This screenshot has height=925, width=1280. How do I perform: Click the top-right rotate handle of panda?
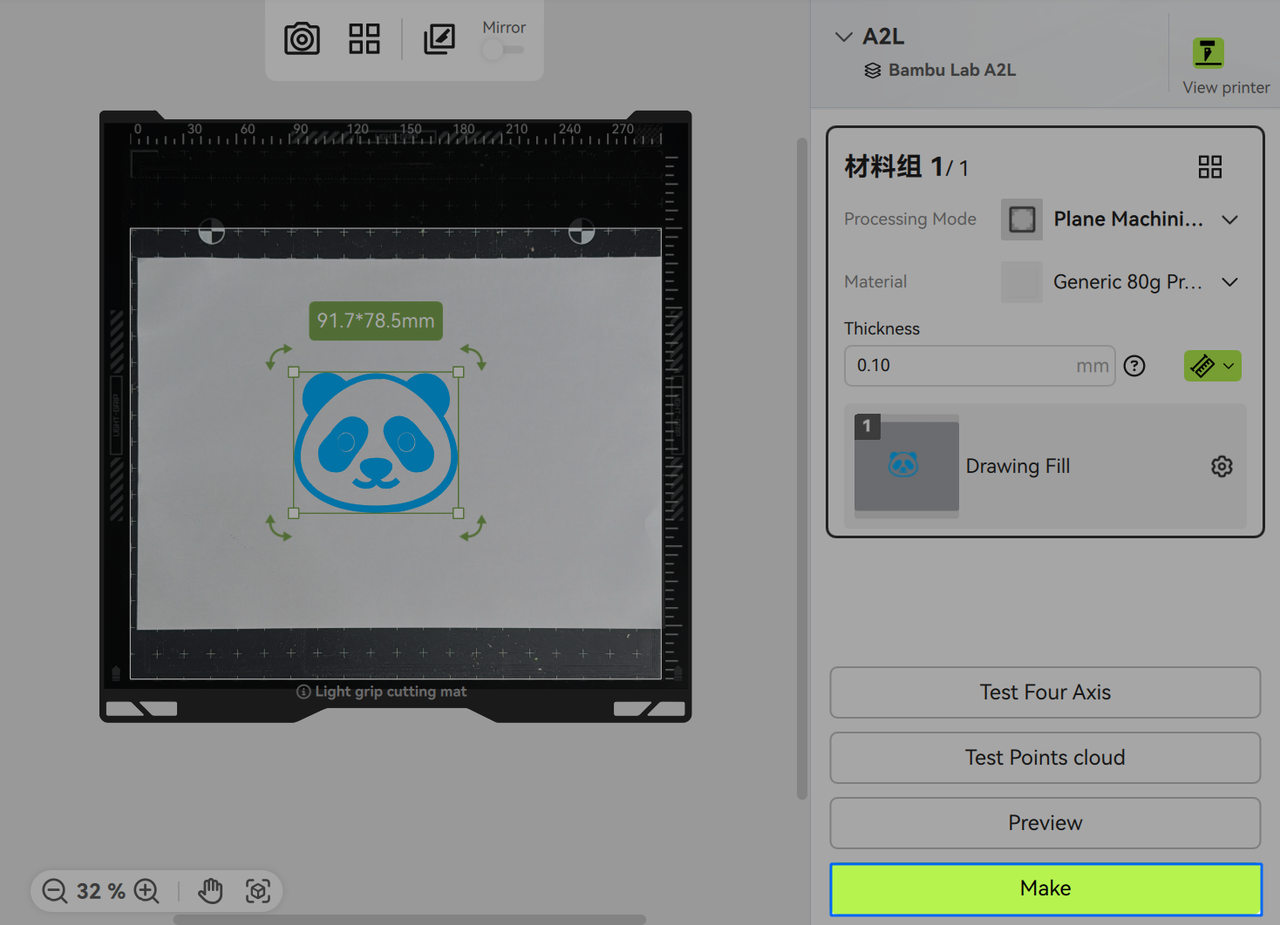pyautogui.click(x=473, y=357)
